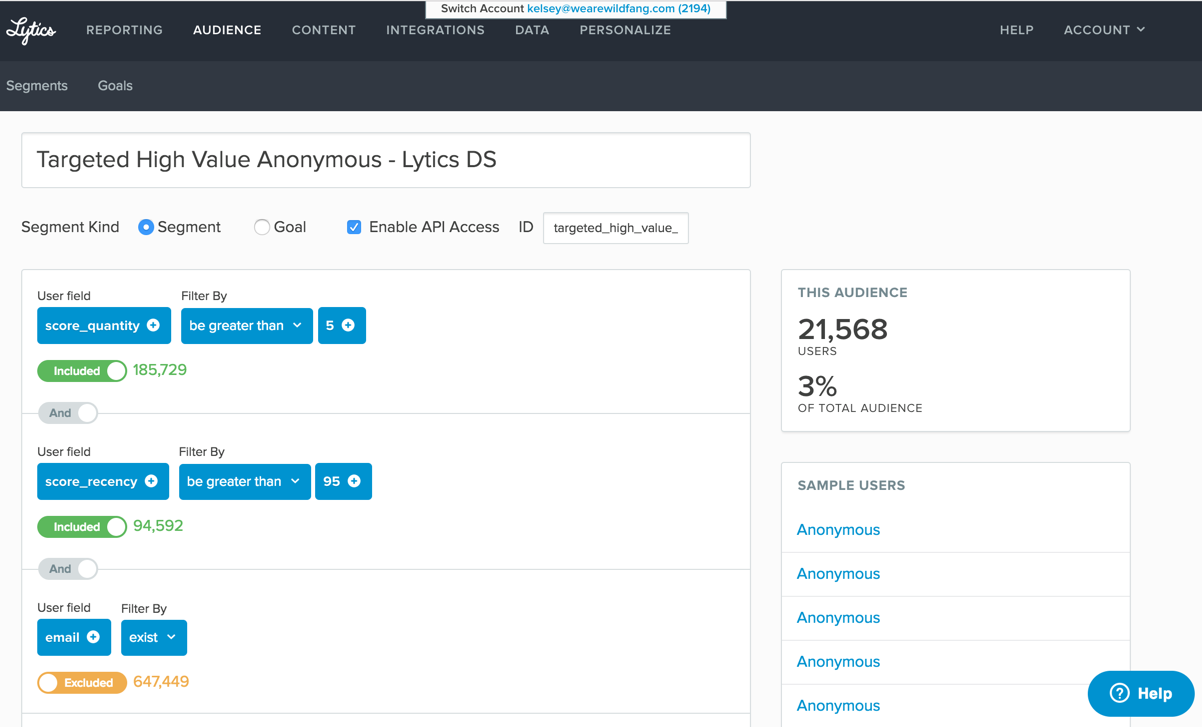Click the segment name input field
The height and width of the screenshot is (727, 1202).
coord(386,160)
